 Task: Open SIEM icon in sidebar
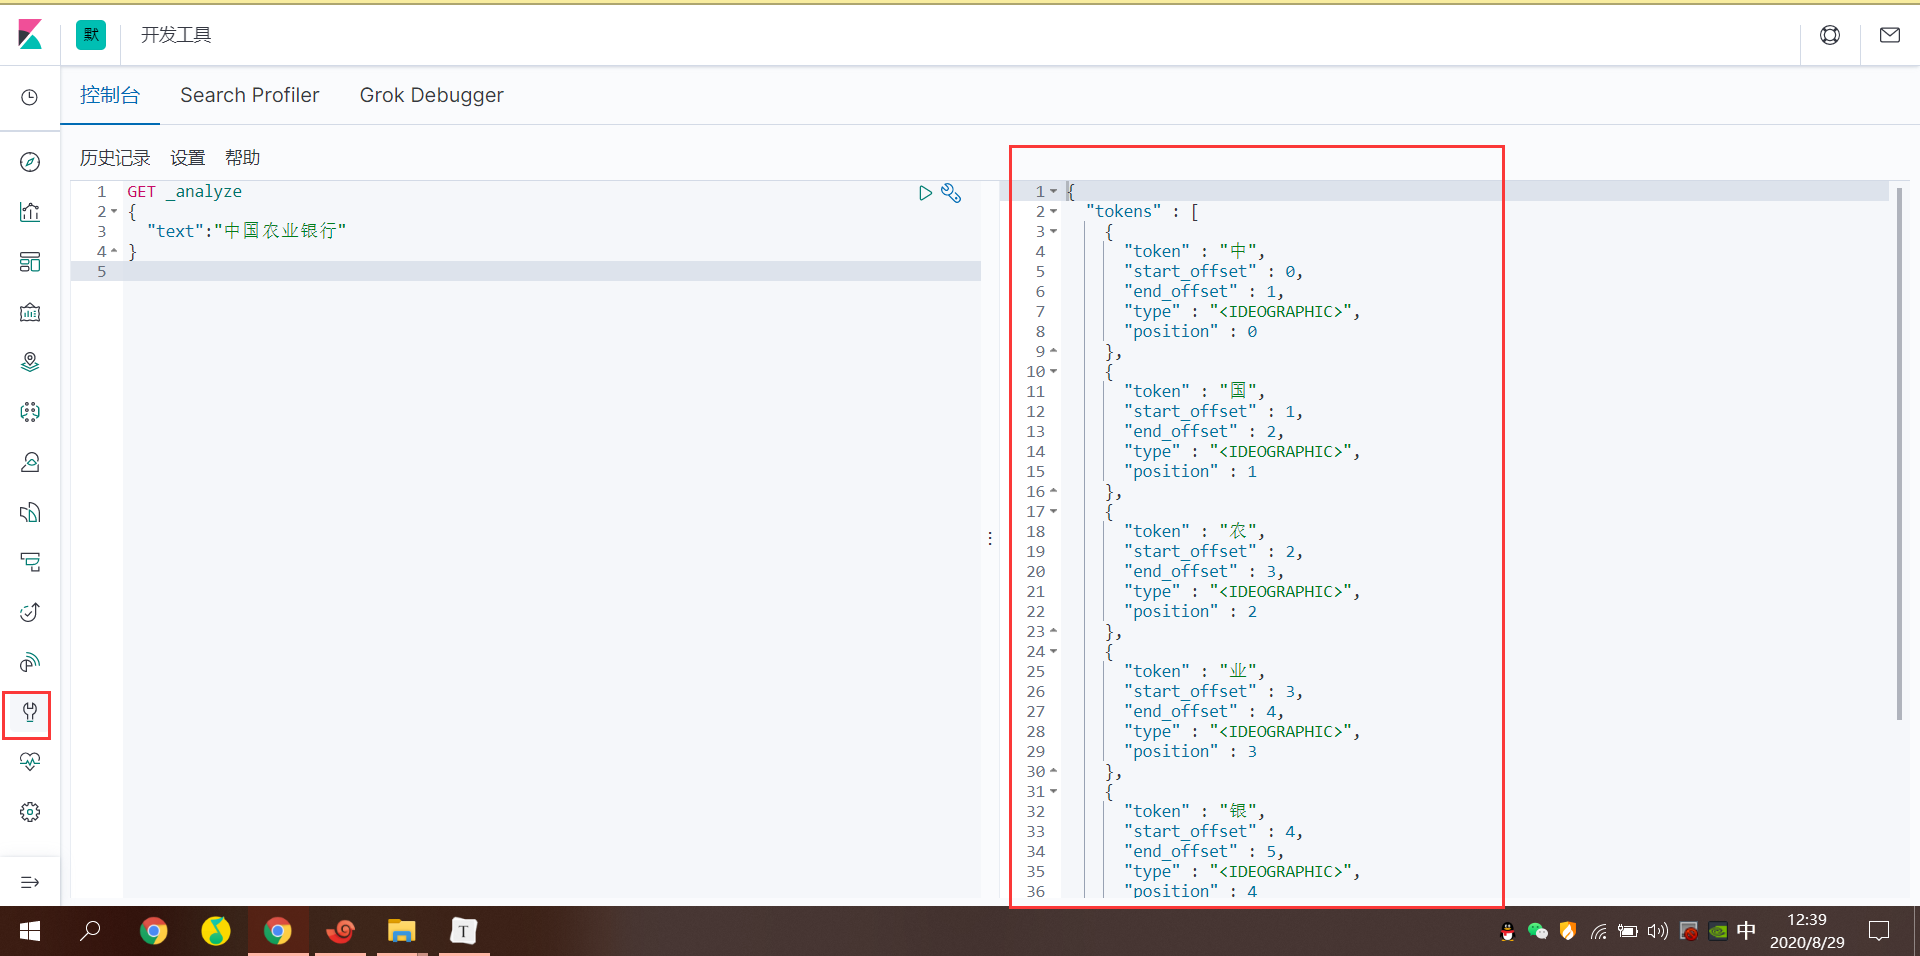(x=30, y=662)
